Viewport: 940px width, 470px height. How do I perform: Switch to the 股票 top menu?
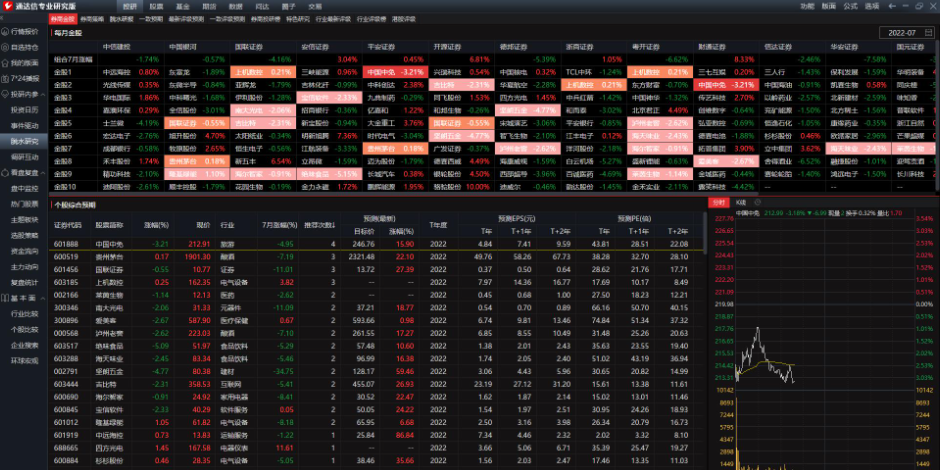pyautogui.click(x=155, y=6)
